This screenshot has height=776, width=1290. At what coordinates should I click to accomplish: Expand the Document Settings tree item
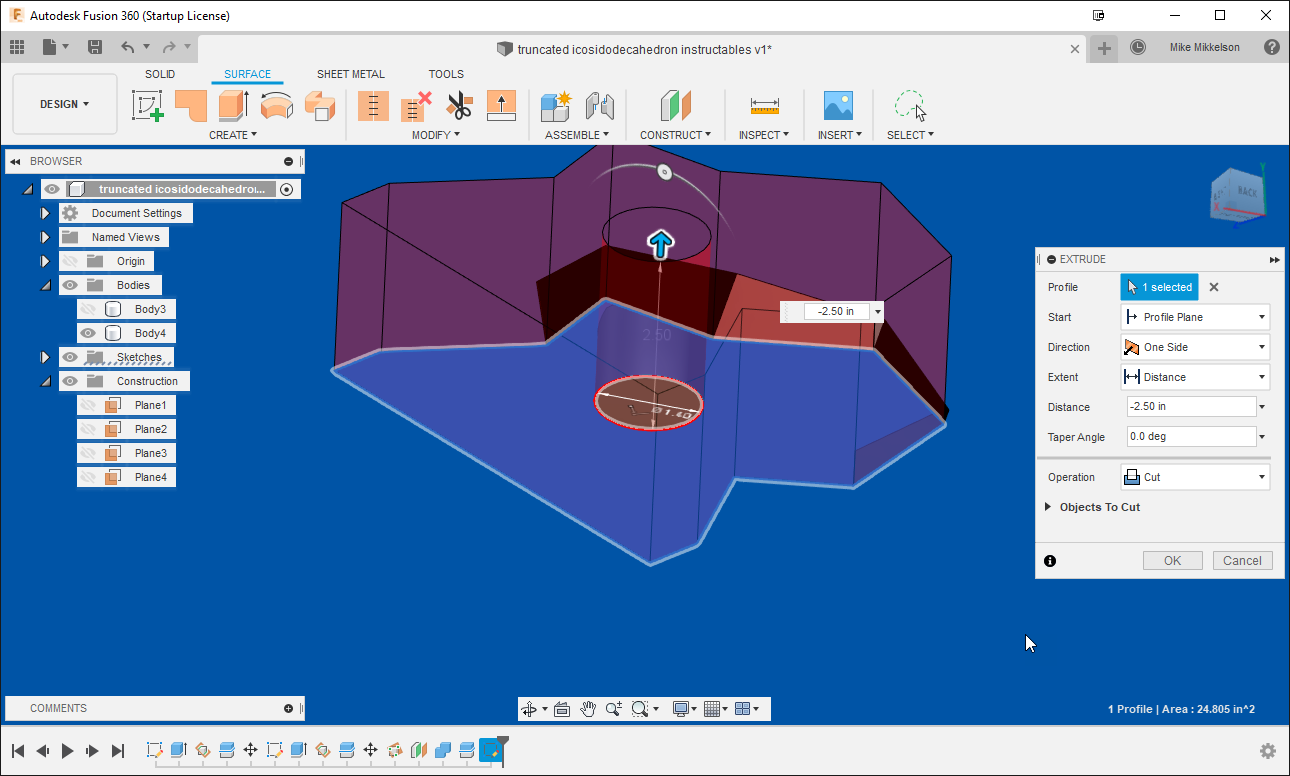(x=44, y=212)
